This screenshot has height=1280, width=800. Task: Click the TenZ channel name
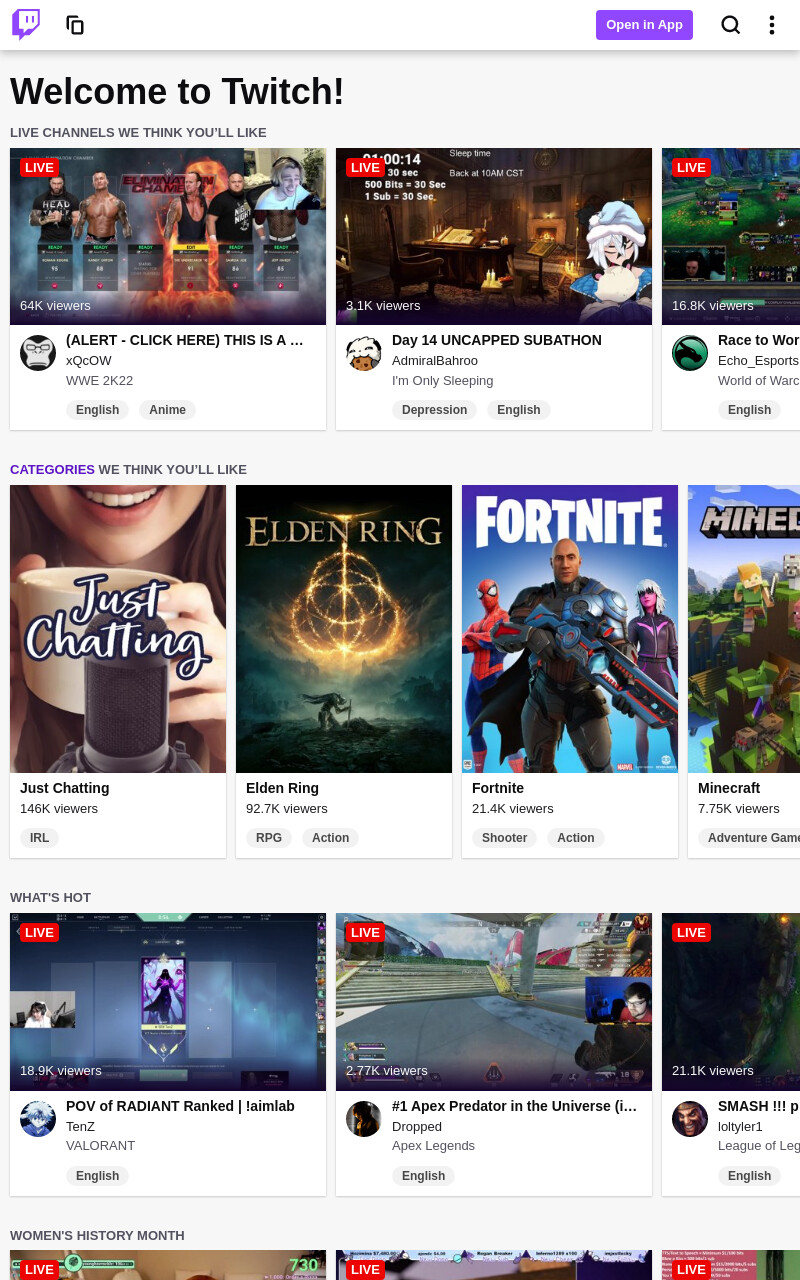coord(81,1126)
